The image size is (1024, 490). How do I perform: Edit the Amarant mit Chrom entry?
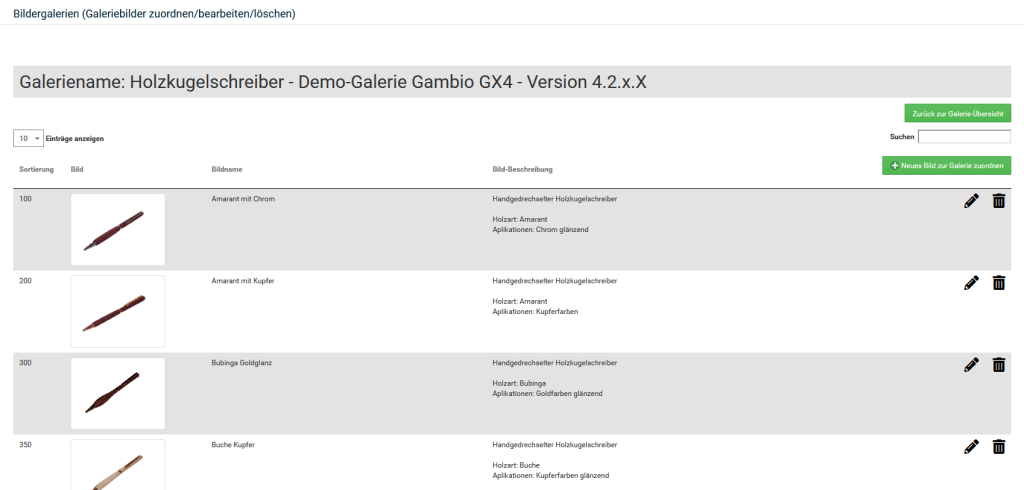coord(971,201)
